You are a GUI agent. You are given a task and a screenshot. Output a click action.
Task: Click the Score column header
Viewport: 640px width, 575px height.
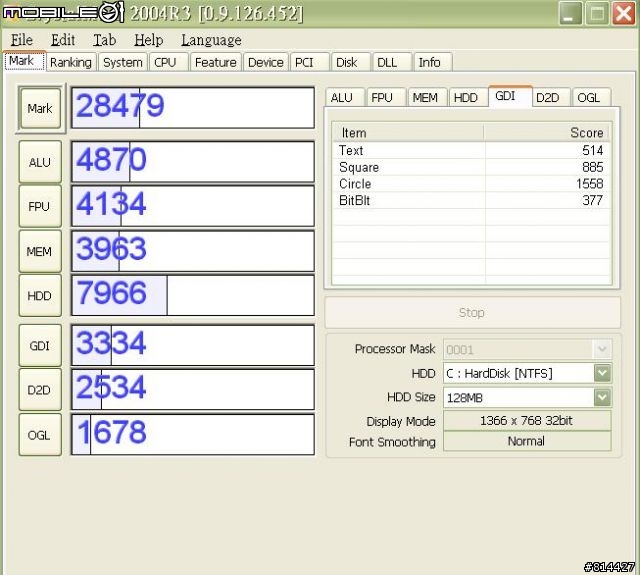(547, 132)
